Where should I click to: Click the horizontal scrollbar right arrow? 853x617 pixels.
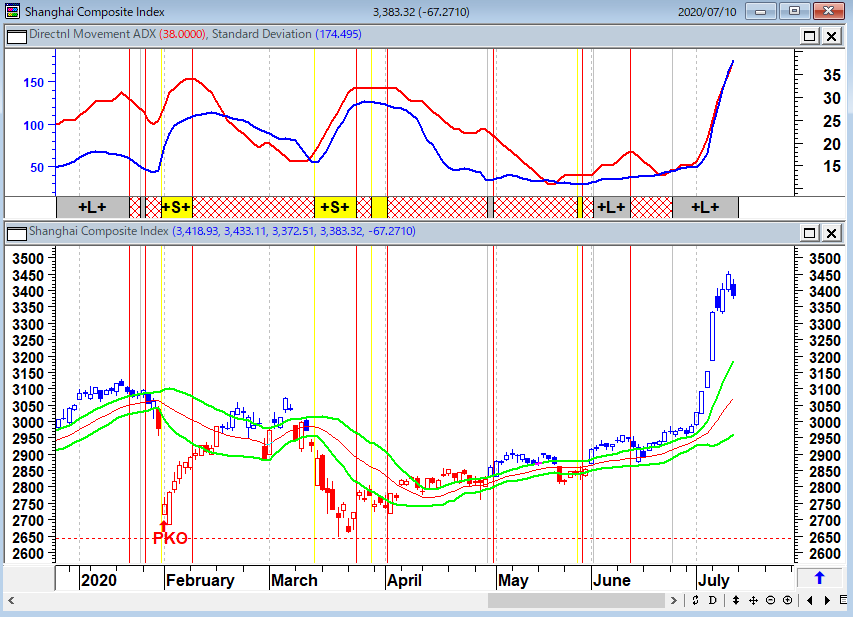coord(673,600)
